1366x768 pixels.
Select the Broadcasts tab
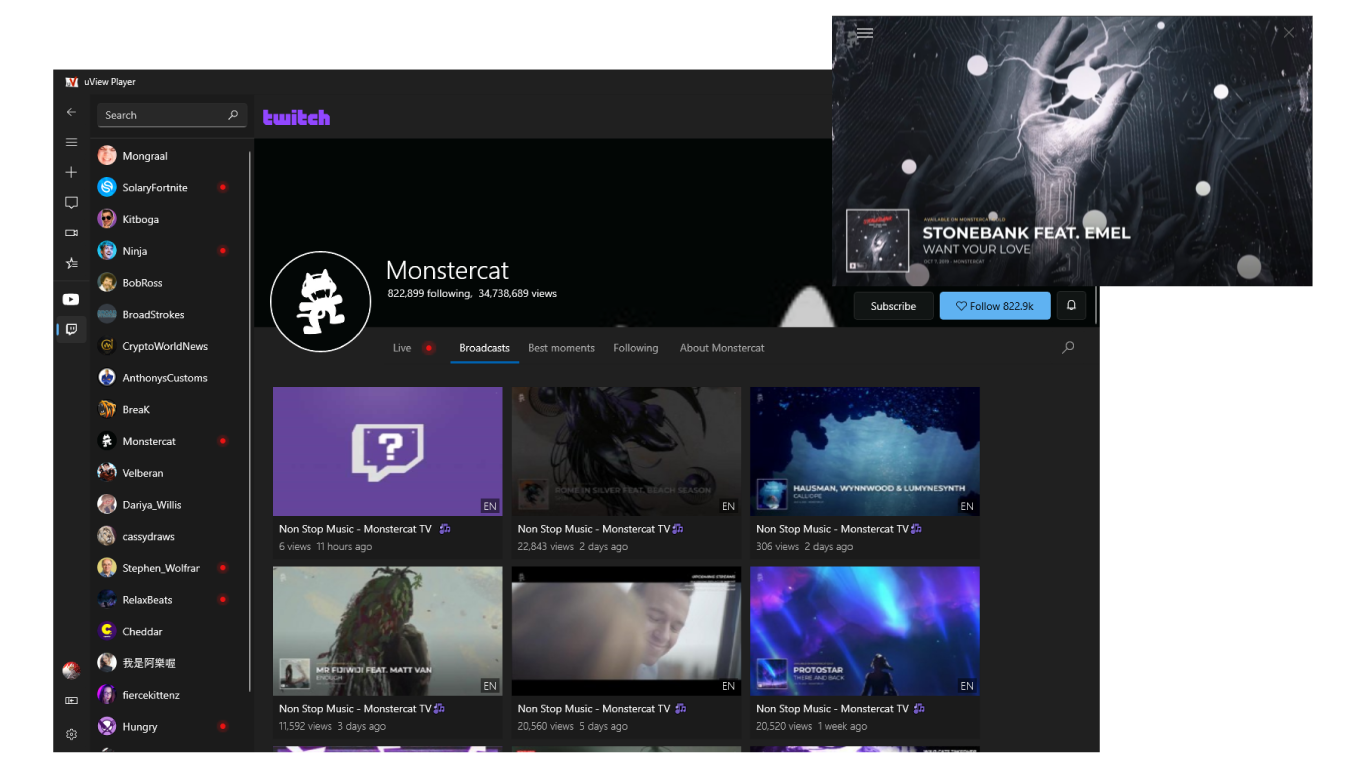pos(484,348)
